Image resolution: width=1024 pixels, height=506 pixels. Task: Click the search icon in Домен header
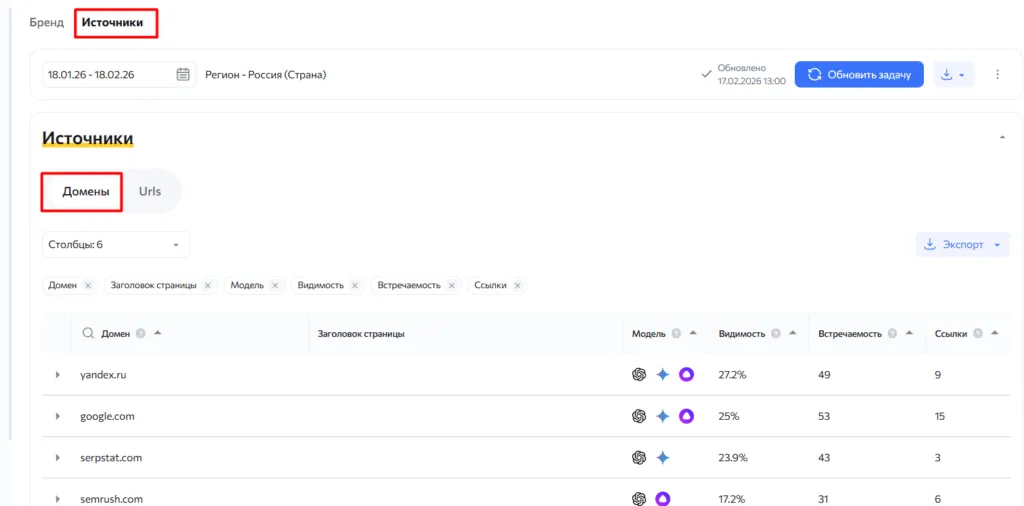point(88,333)
